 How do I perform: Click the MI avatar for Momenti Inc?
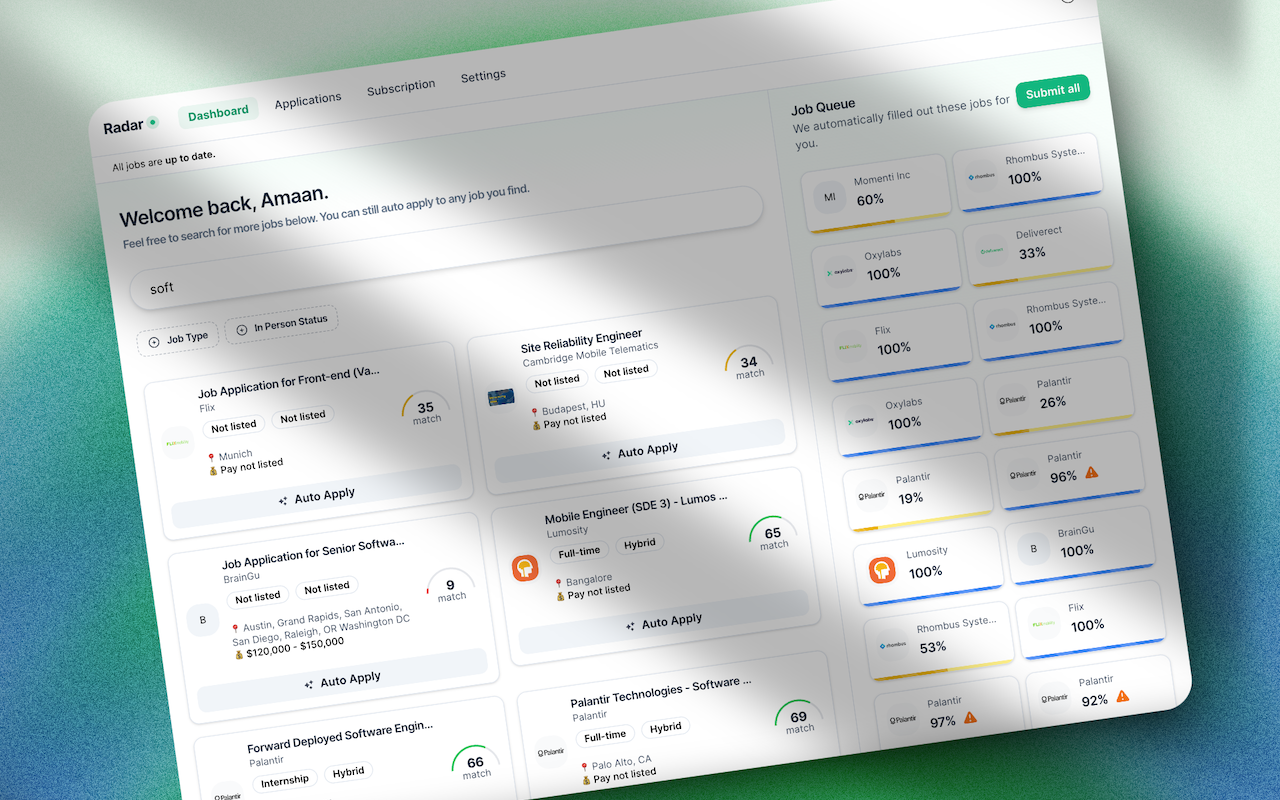coord(830,197)
